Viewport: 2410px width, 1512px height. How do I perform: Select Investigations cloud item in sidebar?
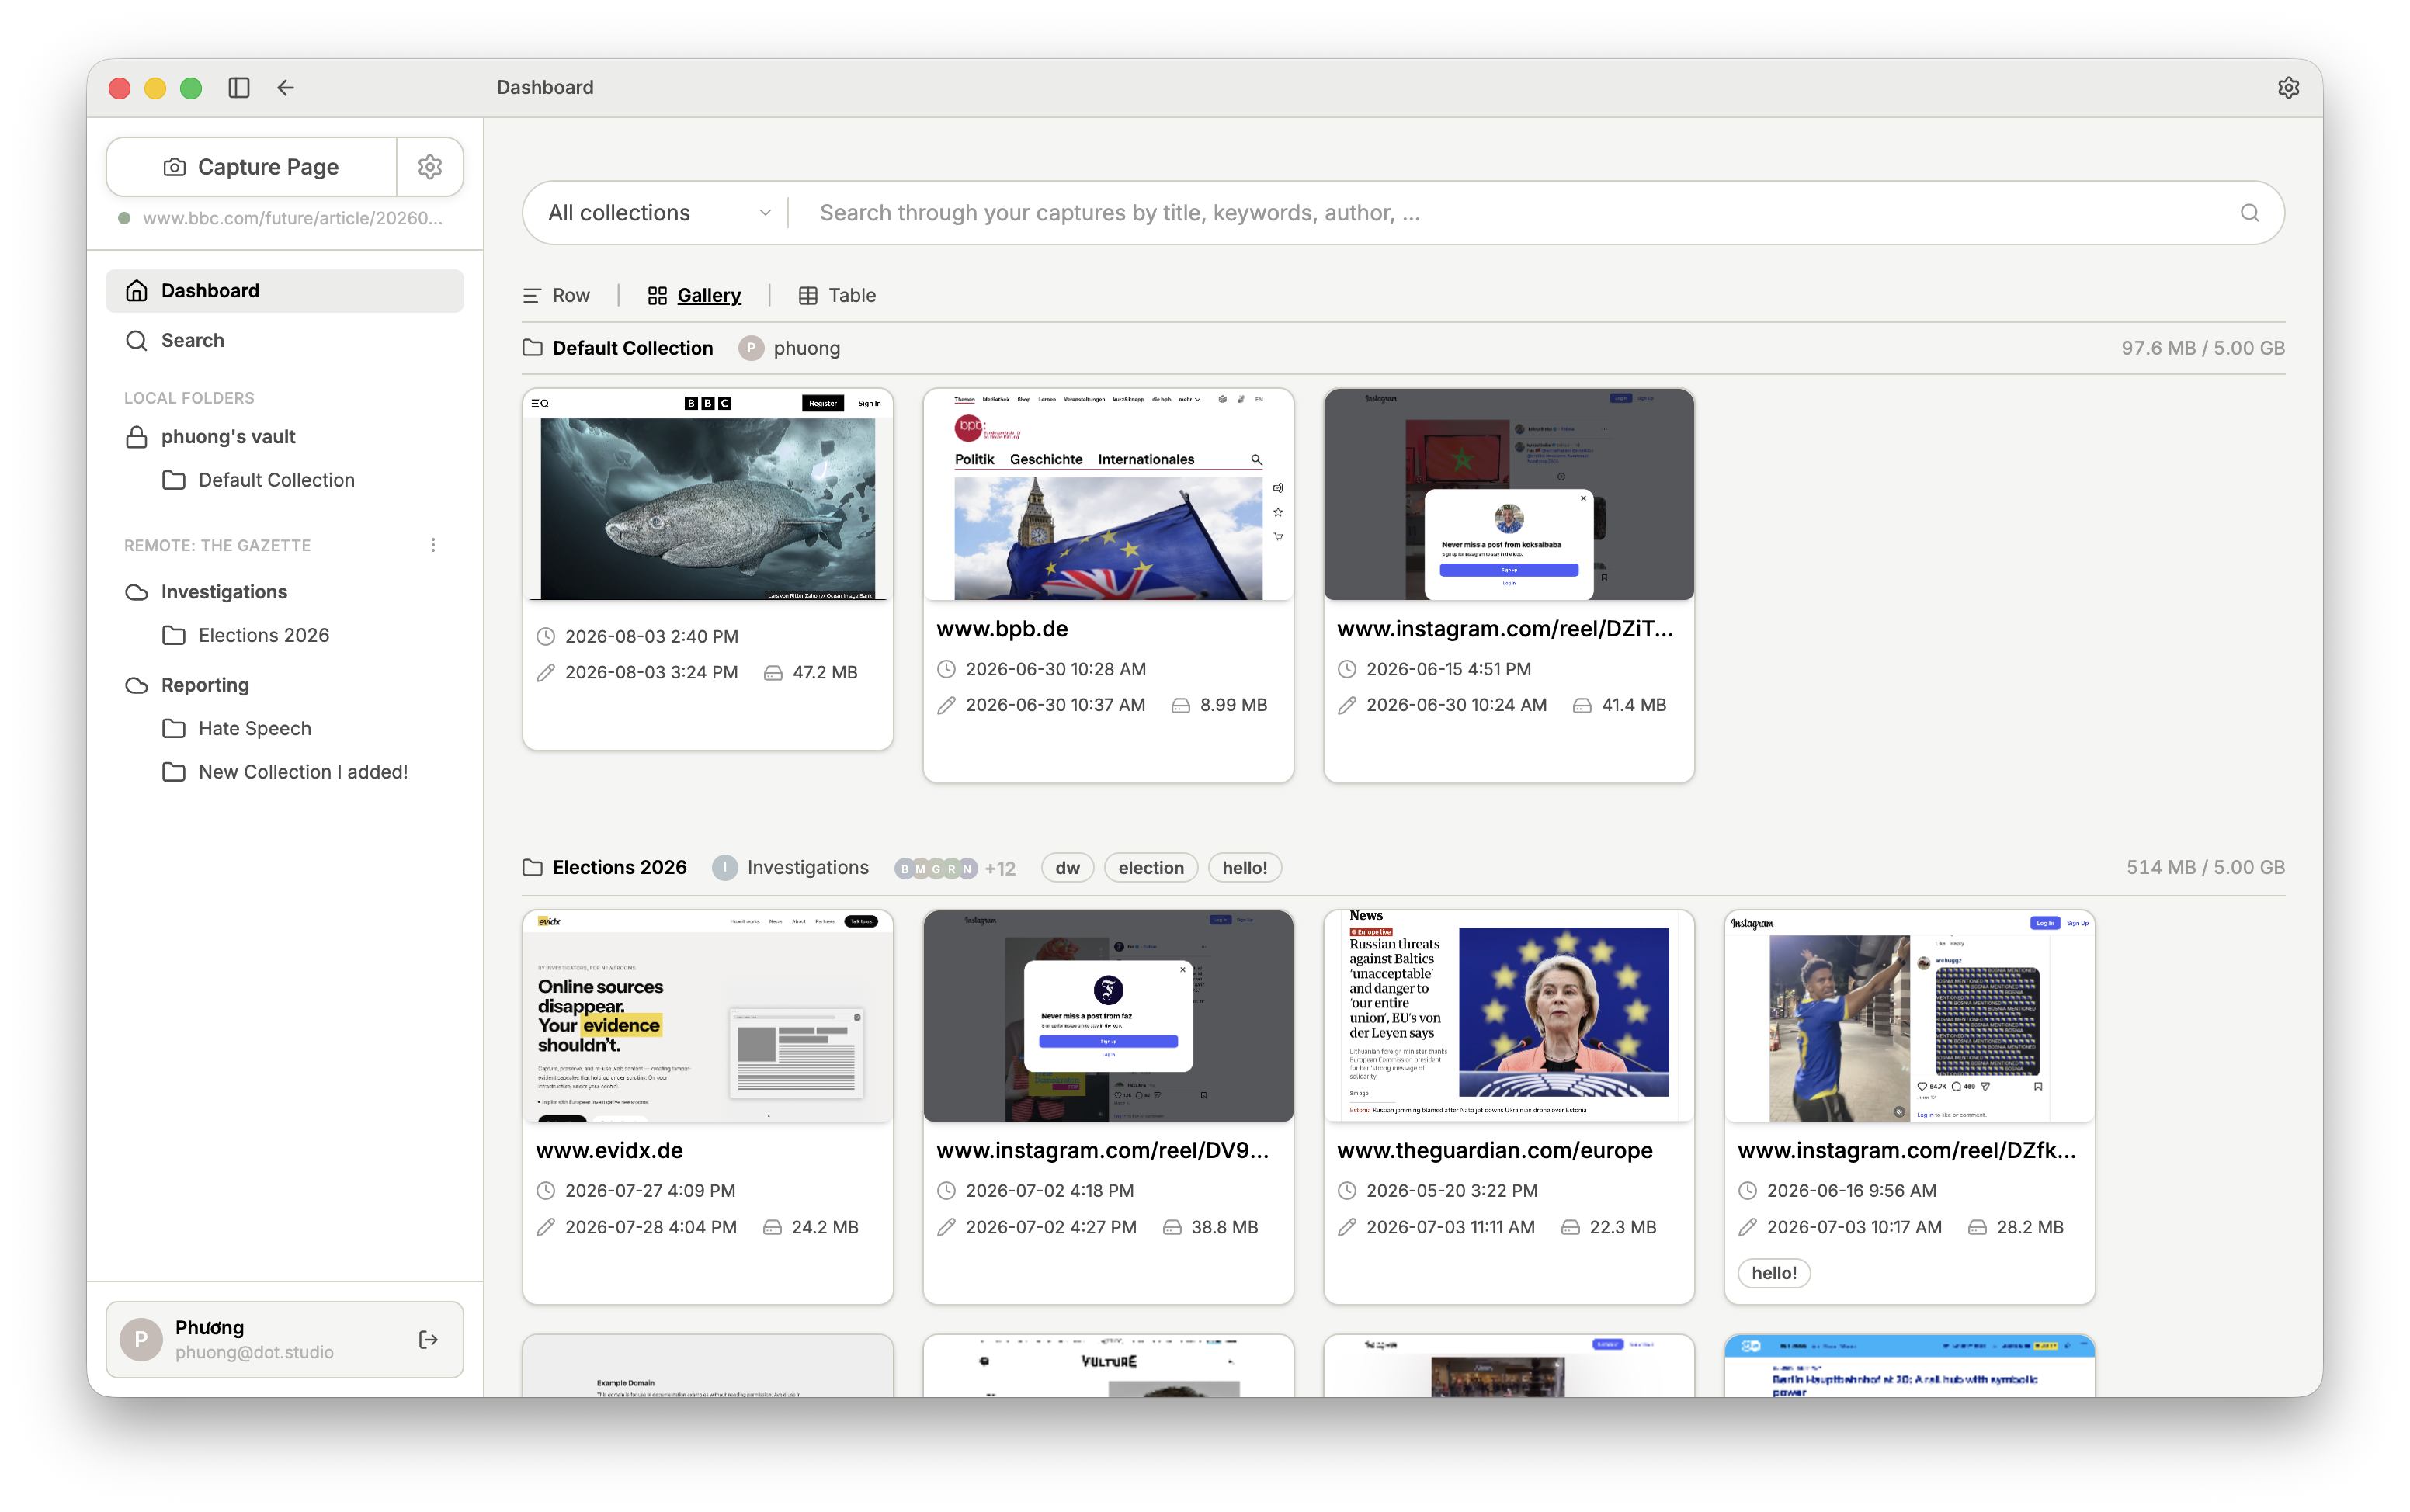285,592
